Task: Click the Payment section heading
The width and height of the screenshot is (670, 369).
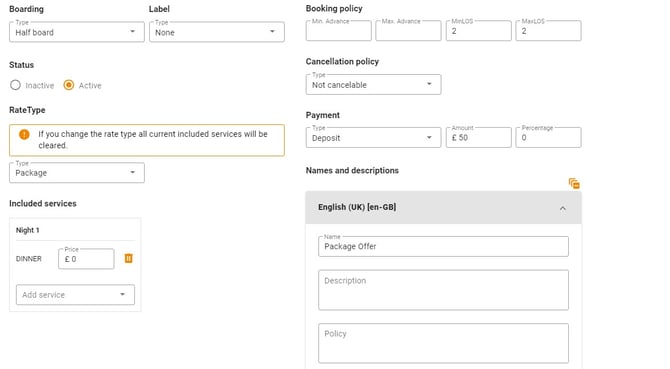Action: (323, 115)
